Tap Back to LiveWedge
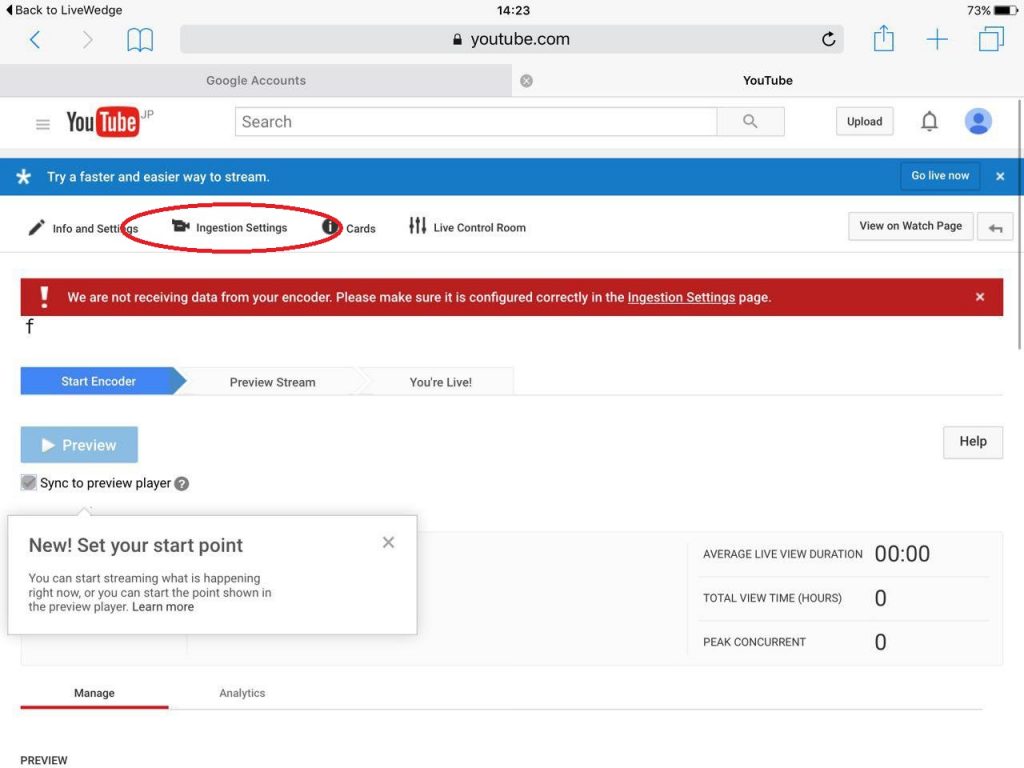The height and width of the screenshot is (768, 1024). point(63,10)
